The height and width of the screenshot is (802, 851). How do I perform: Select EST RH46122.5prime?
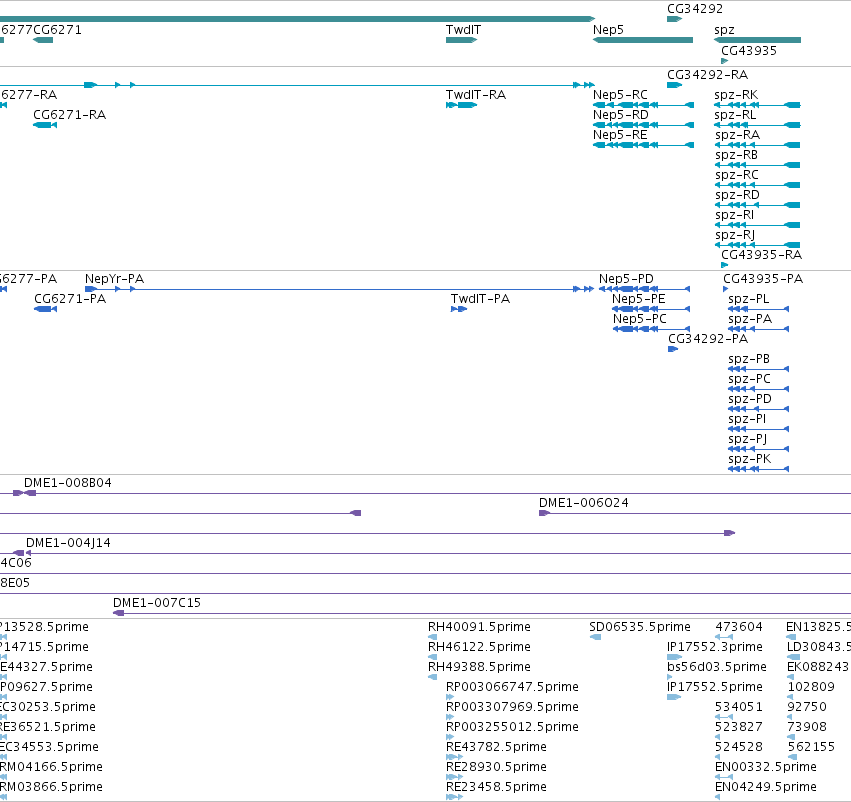(433, 657)
